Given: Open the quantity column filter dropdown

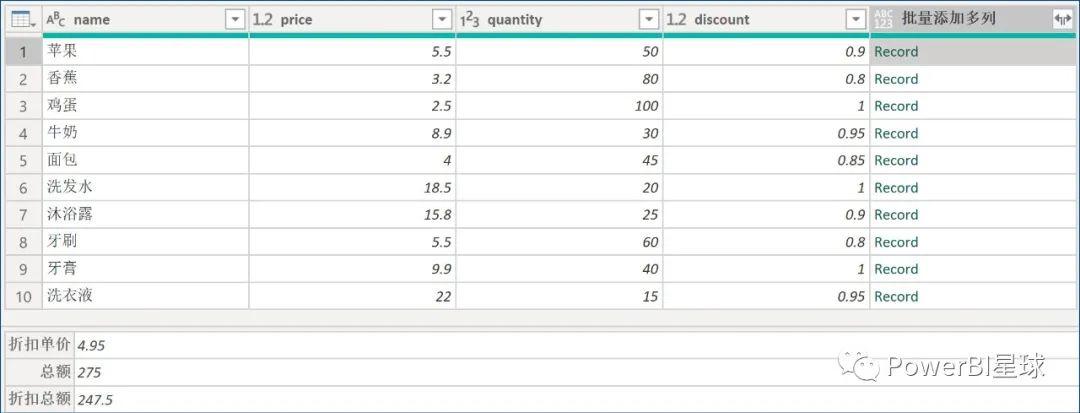Looking at the screenshot, I should point(649,20).
